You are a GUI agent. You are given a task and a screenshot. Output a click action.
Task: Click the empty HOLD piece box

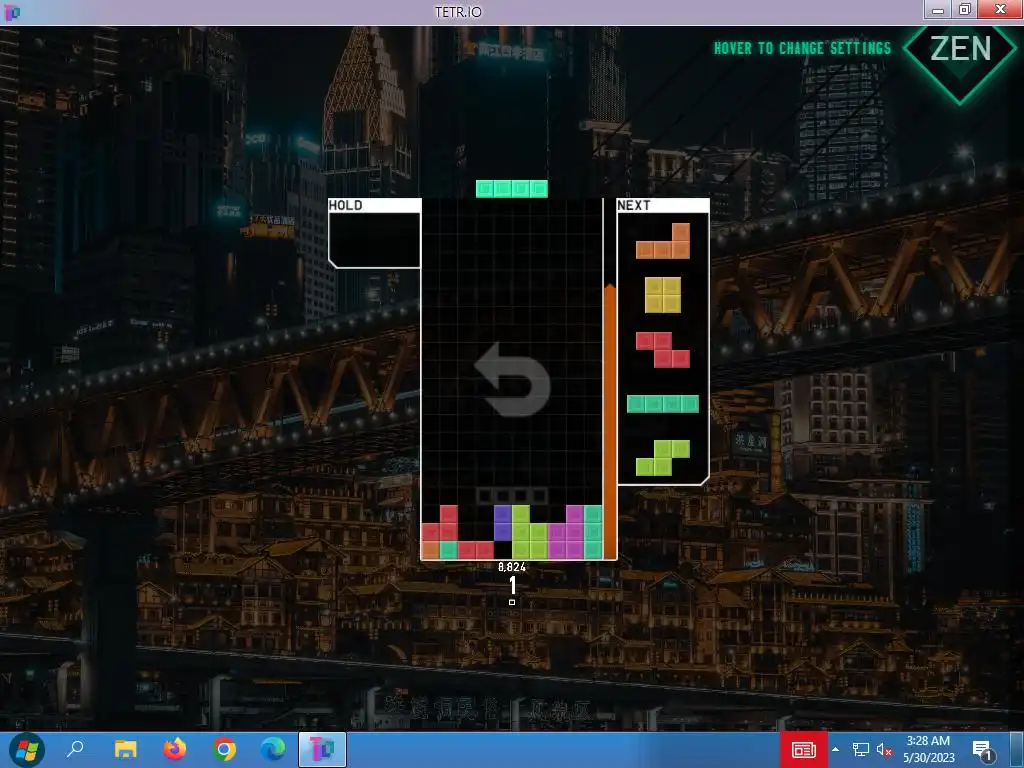tap(375, 239)
